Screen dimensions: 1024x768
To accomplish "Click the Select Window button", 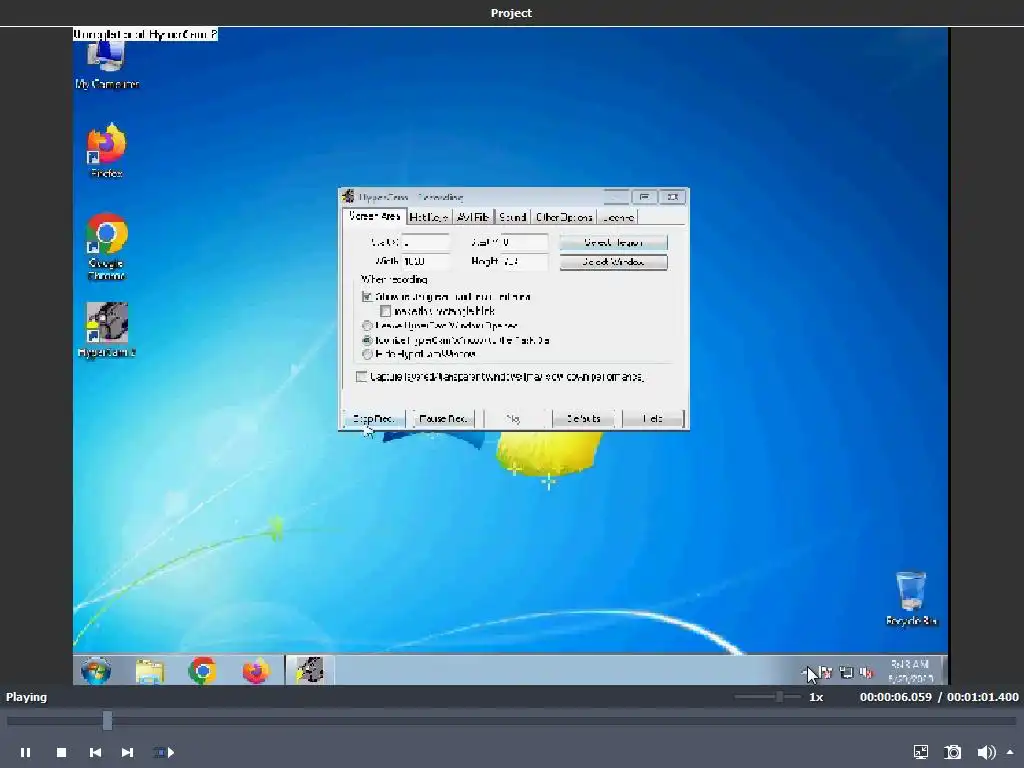I will coord(613,262).
